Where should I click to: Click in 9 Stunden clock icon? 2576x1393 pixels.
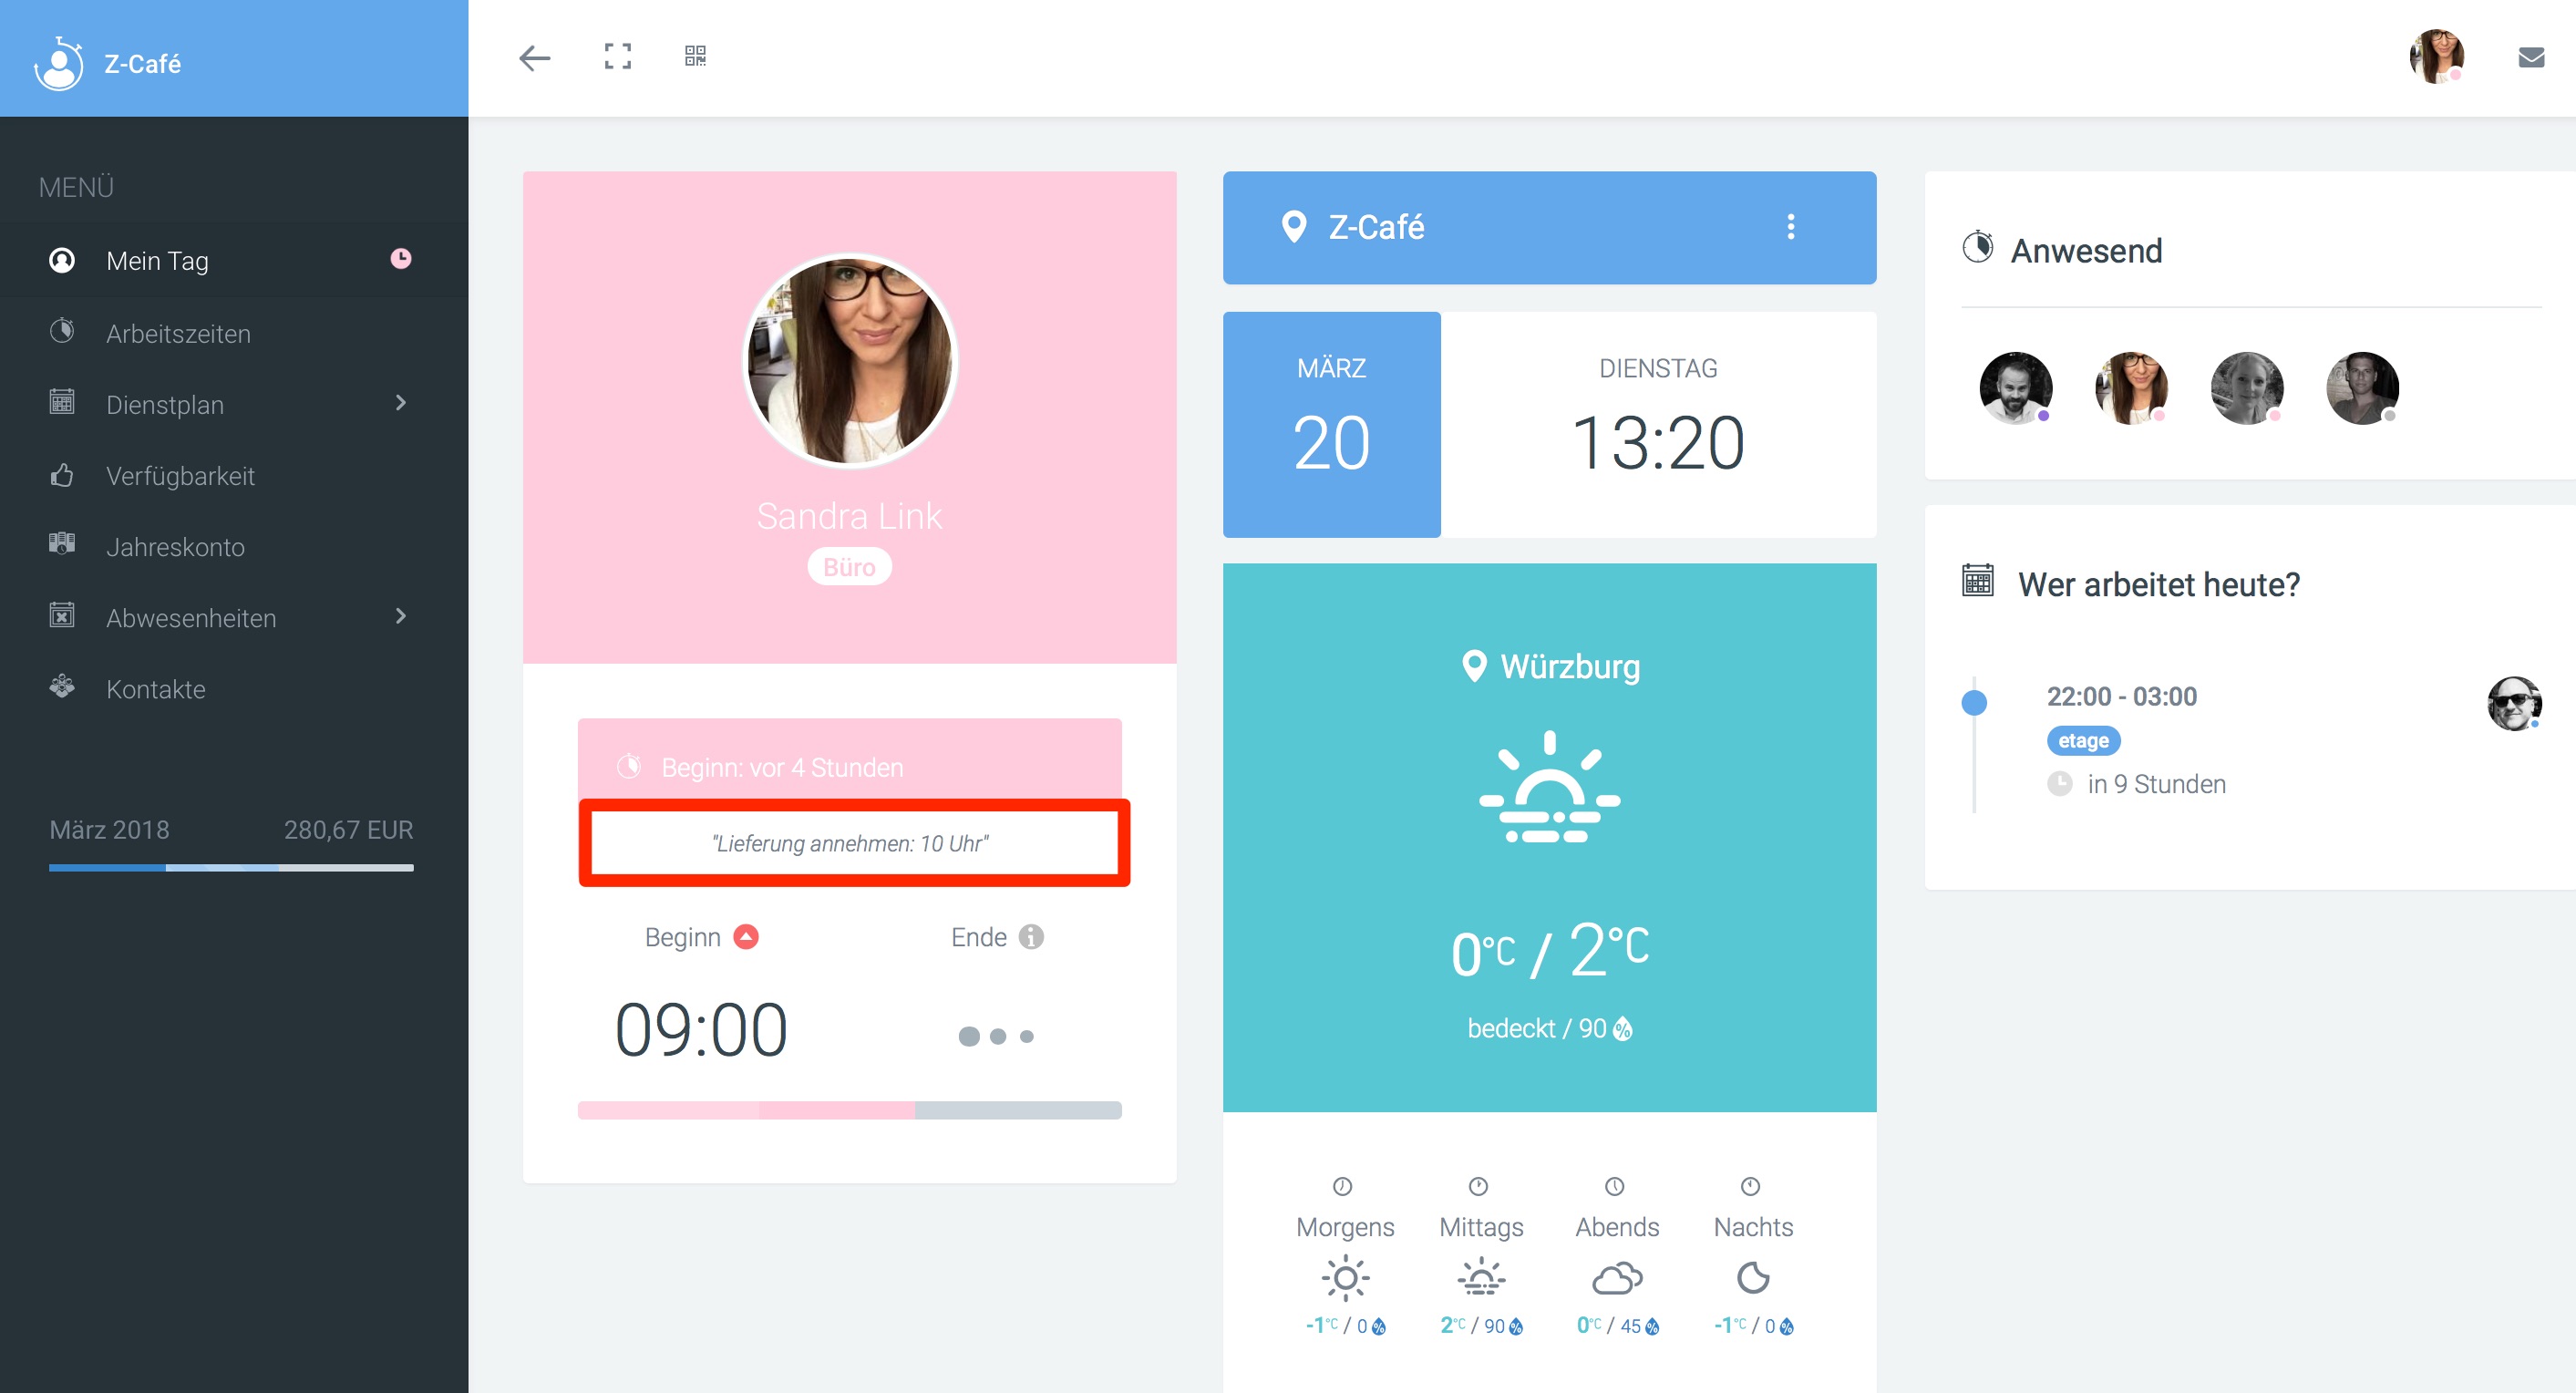[2059, 784]
